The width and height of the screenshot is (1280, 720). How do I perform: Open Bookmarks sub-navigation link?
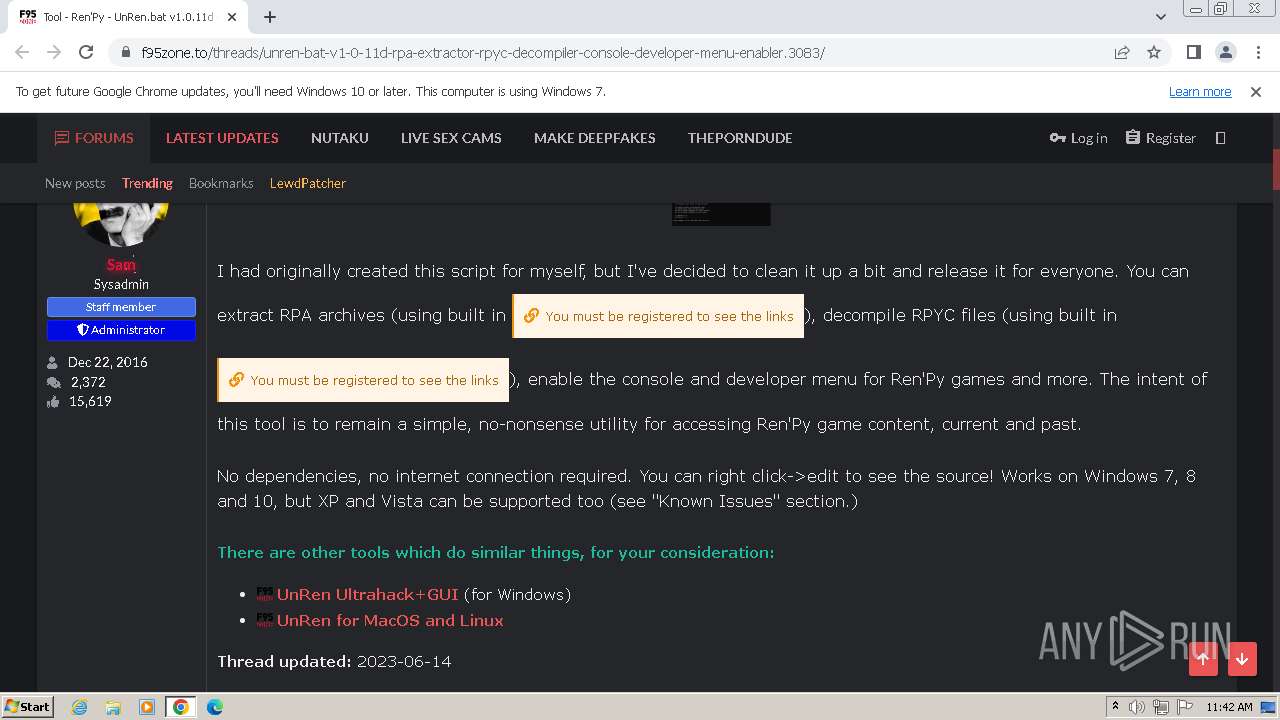pos(221,183)
